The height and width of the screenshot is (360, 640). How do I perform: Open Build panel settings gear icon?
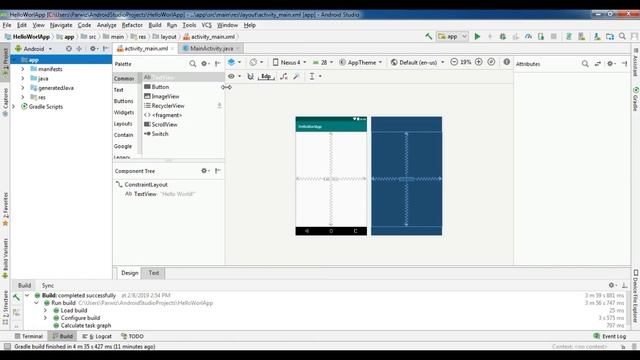pyautogui.click(x=611, y=285)
